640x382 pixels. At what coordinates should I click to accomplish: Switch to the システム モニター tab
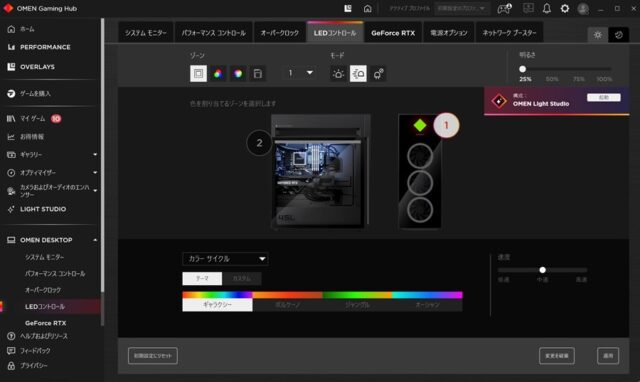[146, 33]
